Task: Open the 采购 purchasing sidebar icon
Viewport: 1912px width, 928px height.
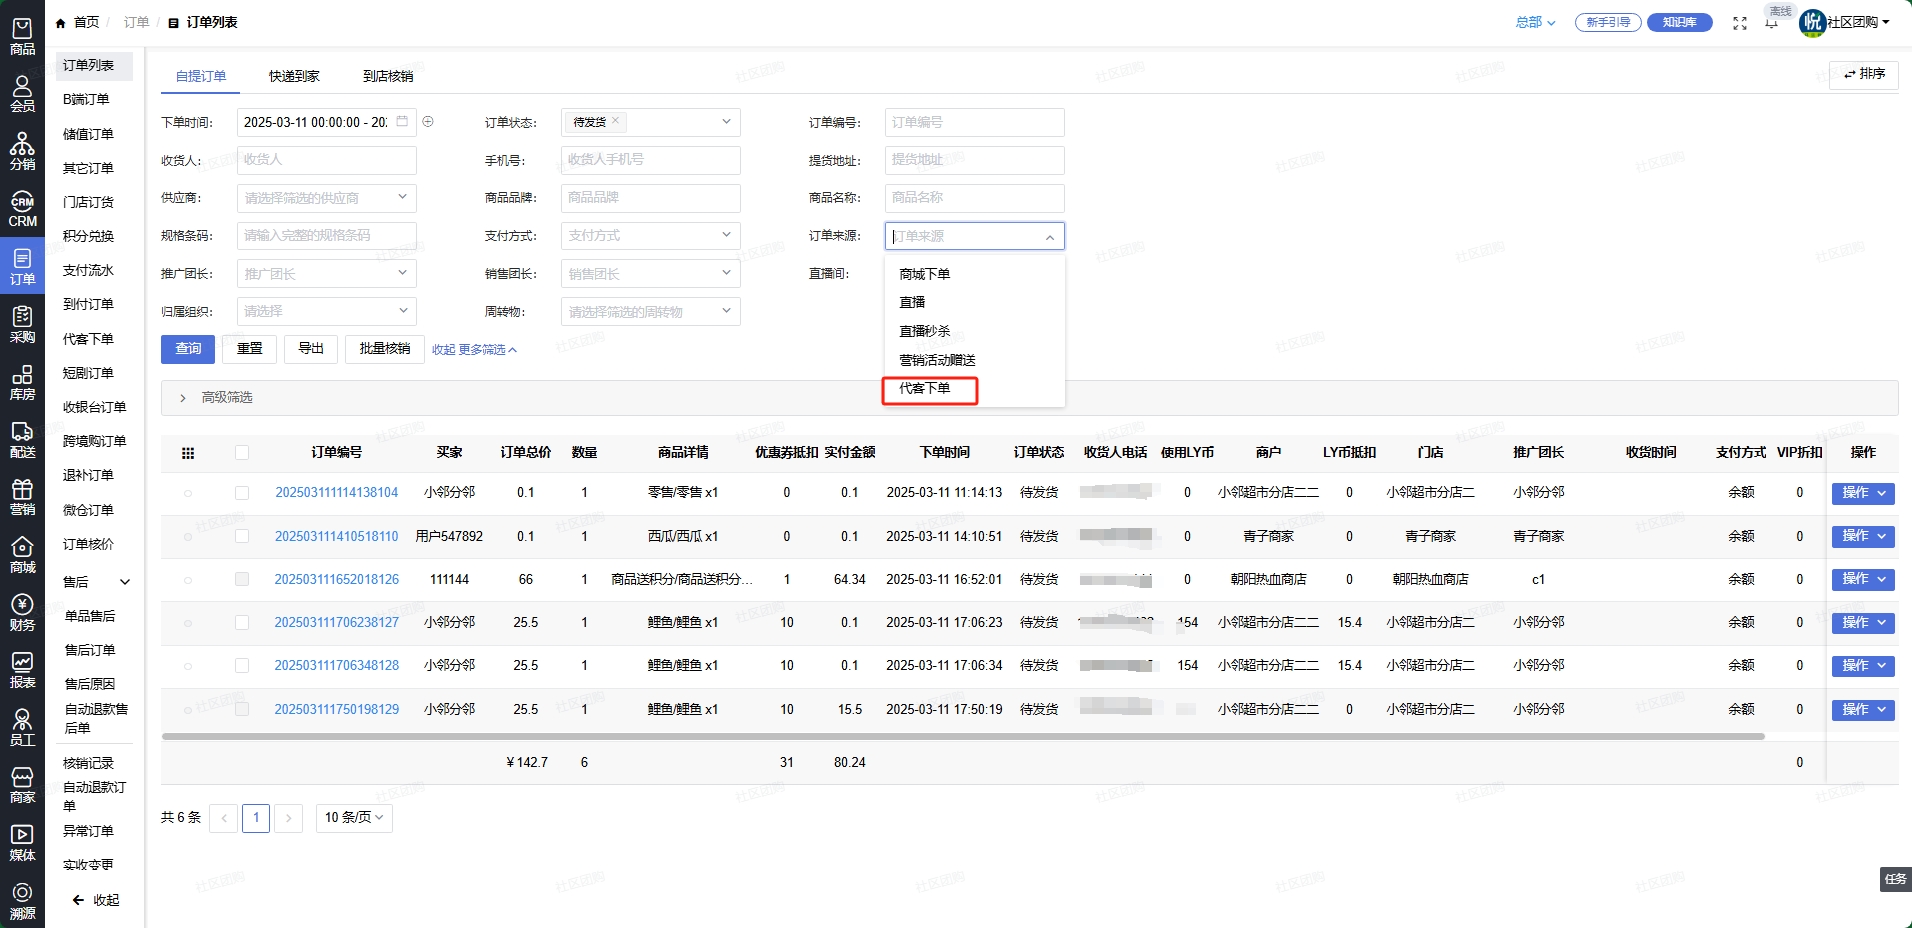Action: tap(22, 325)
